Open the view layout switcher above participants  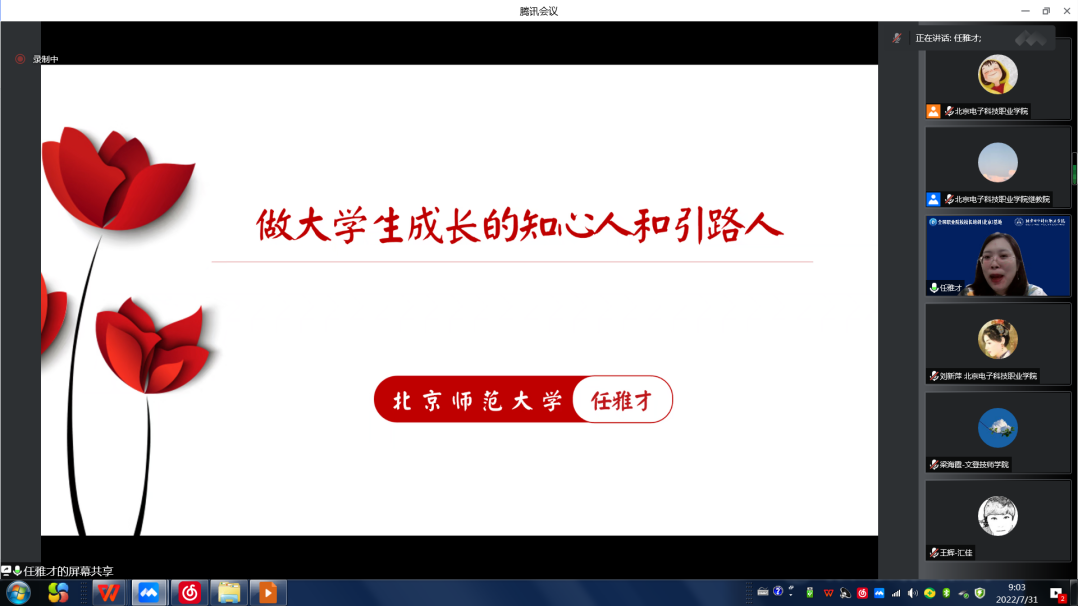(x=1030, y=38)
